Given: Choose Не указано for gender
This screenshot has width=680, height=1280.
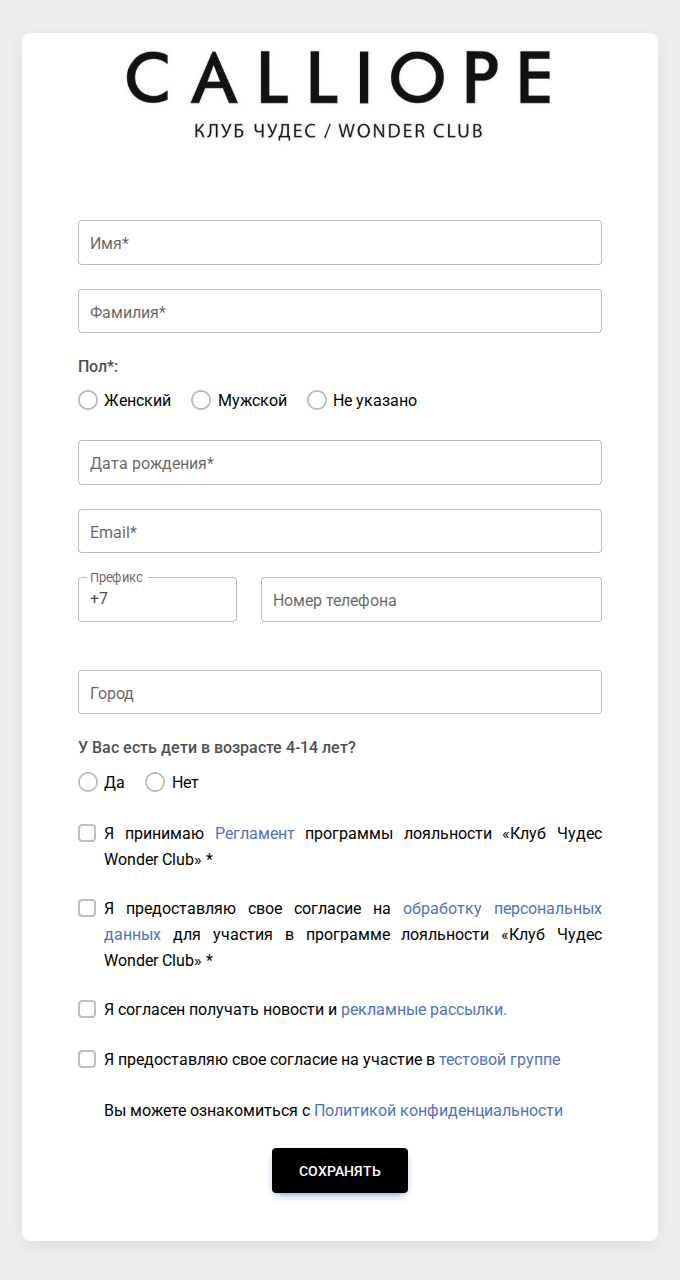Looking at the screenshot, I should [317, 400].
